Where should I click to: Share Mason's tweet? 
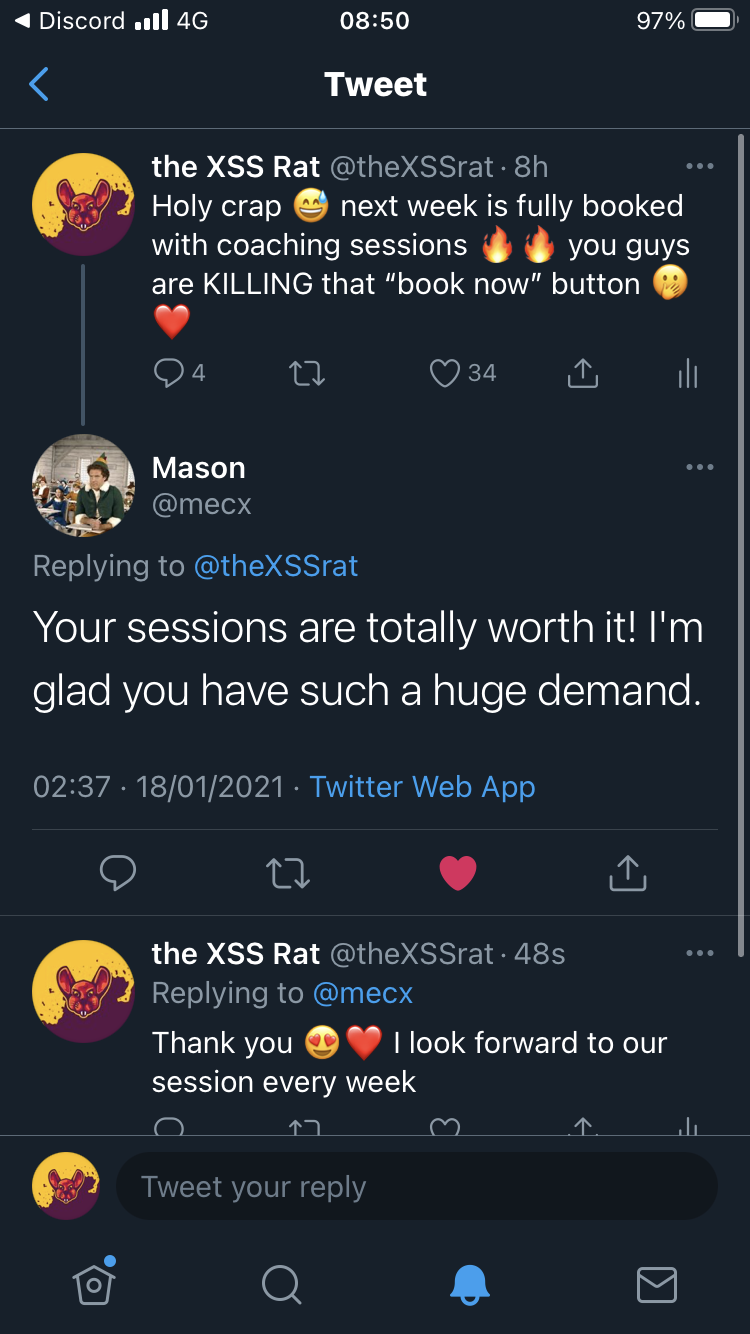627,872
